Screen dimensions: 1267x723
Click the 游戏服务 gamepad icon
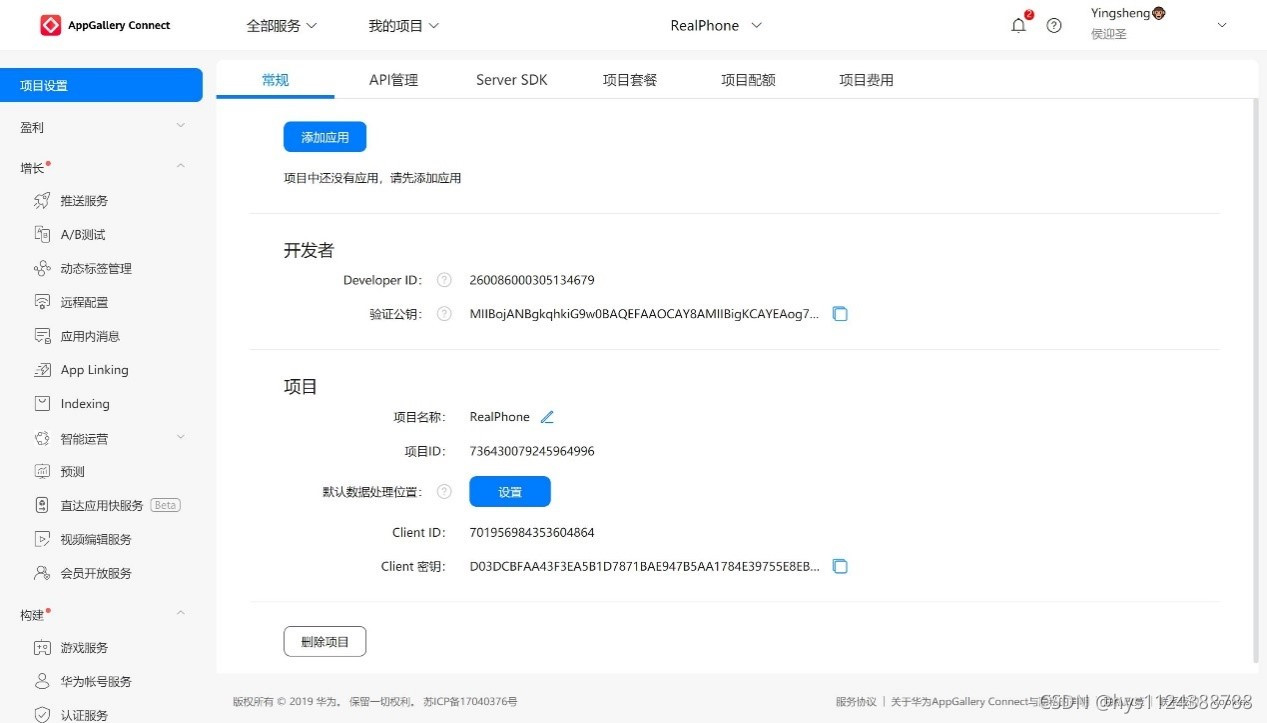(x=42, y=648)
